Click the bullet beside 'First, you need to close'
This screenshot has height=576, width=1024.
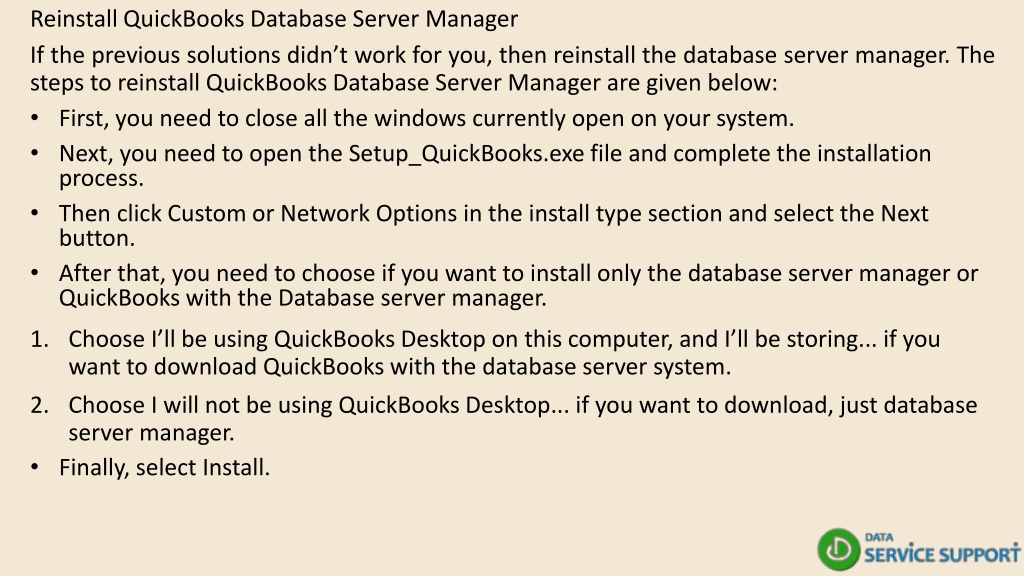coord(35,119)
